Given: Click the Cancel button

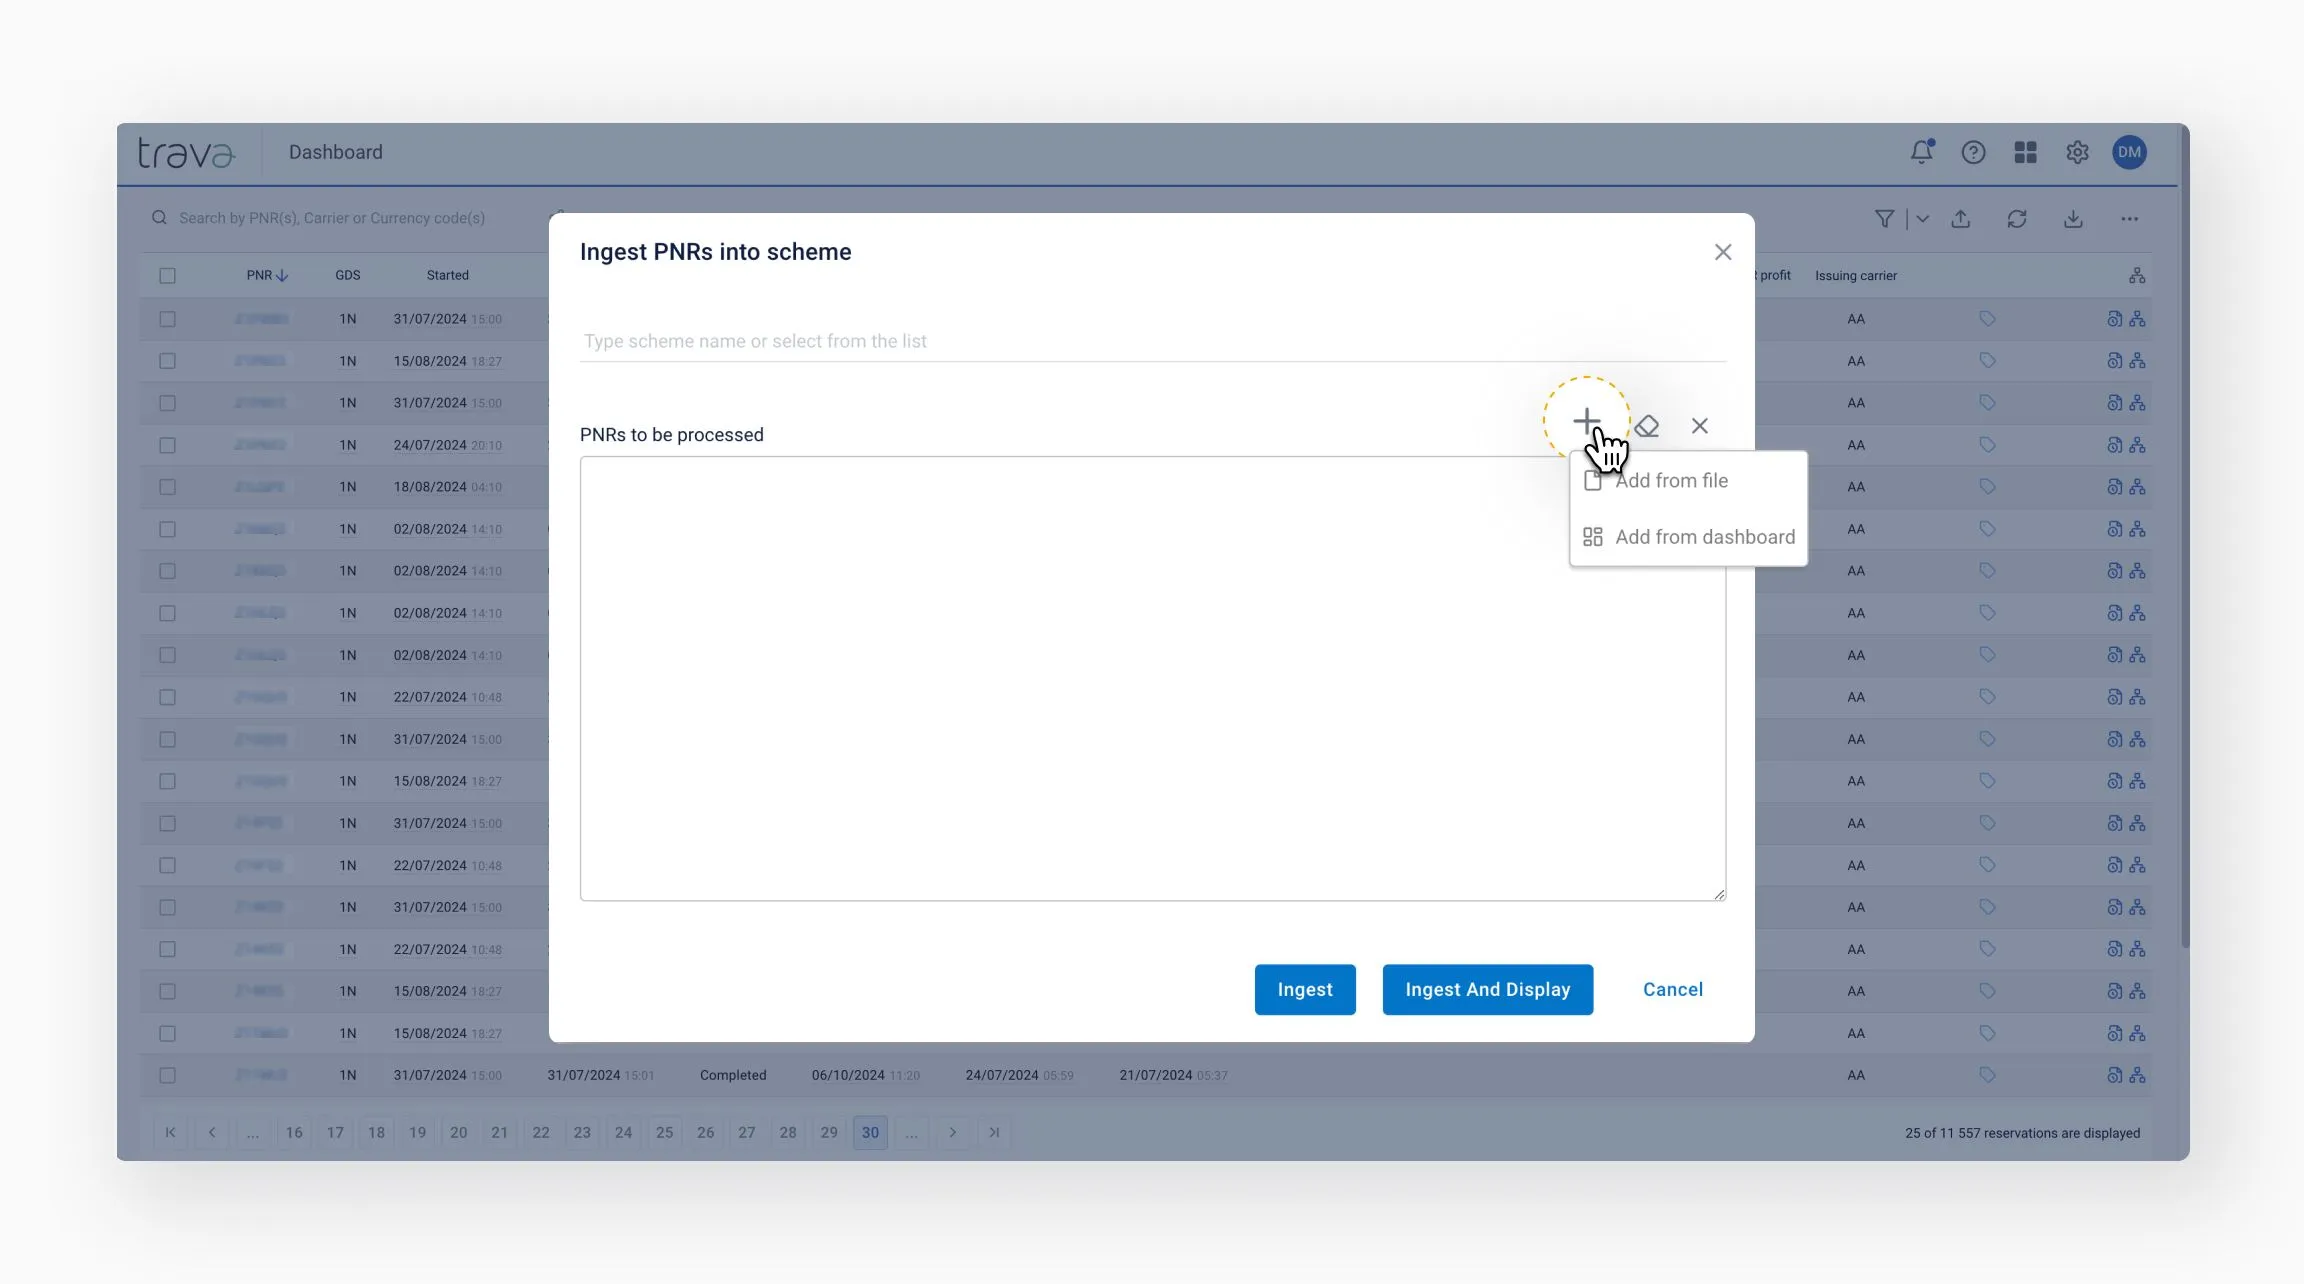Looking at the screenshot, I should pyautogui.click(x=1672, y=989).
